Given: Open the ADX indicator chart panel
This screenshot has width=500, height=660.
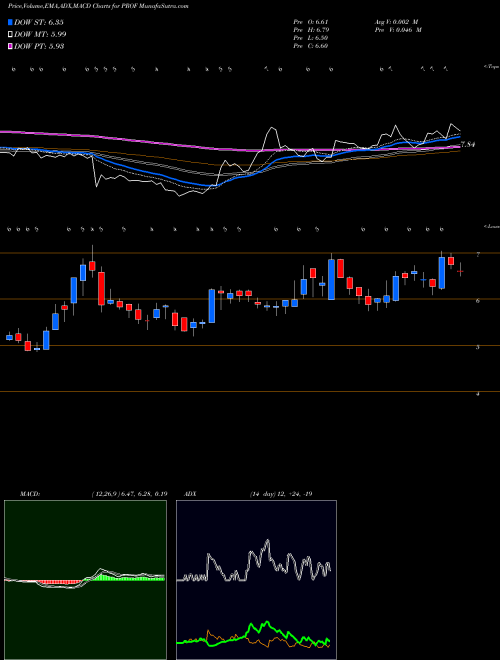Looking at the screenshot, I should click(256, 580).
